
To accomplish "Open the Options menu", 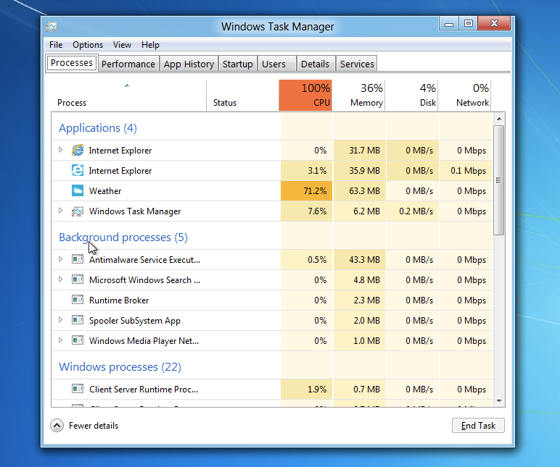I will (88, 45).
